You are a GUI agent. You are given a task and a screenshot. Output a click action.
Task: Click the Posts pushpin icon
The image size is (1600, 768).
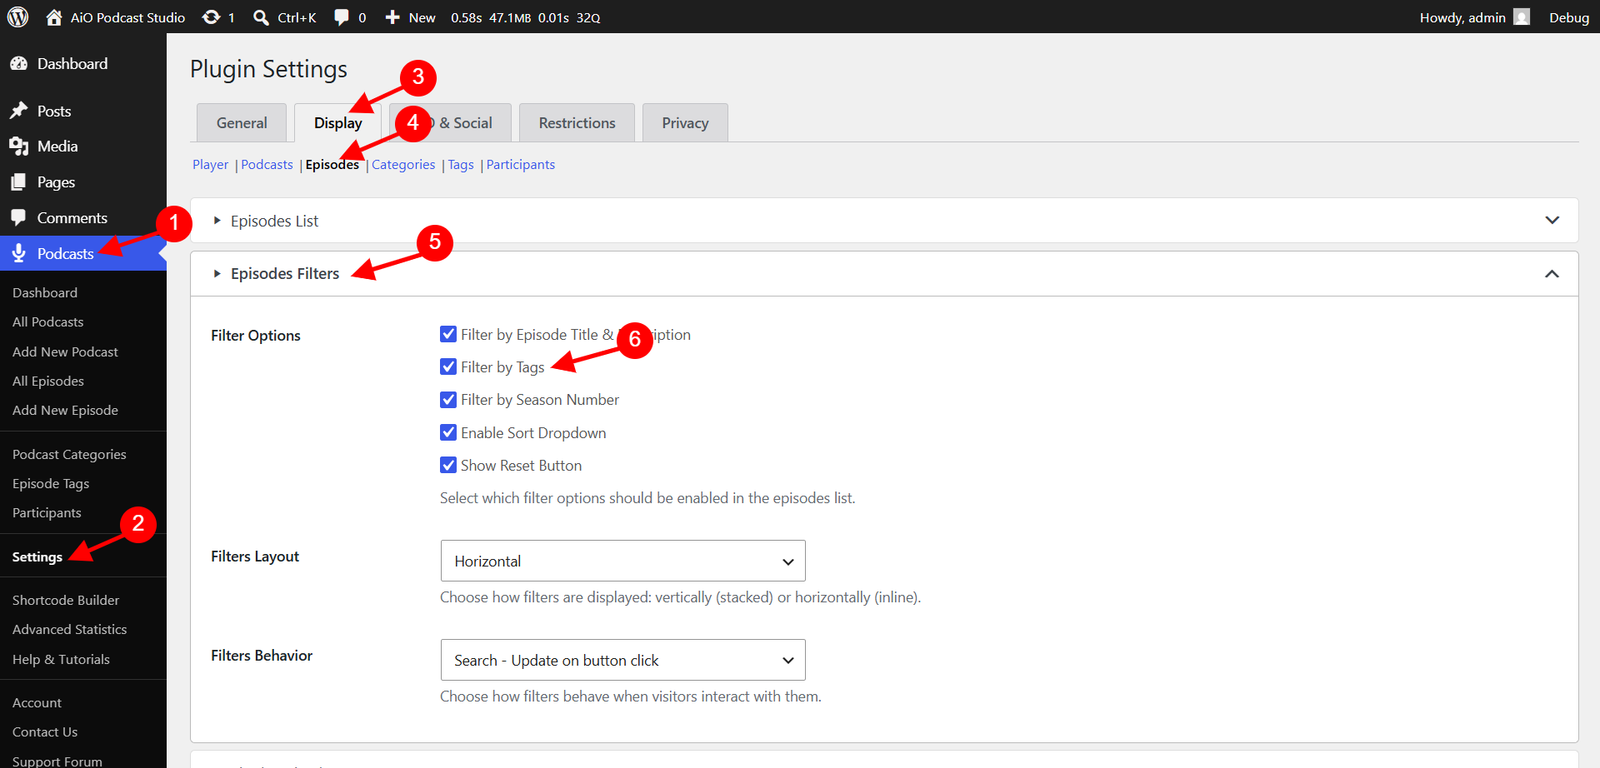click(x=18, y=110)
